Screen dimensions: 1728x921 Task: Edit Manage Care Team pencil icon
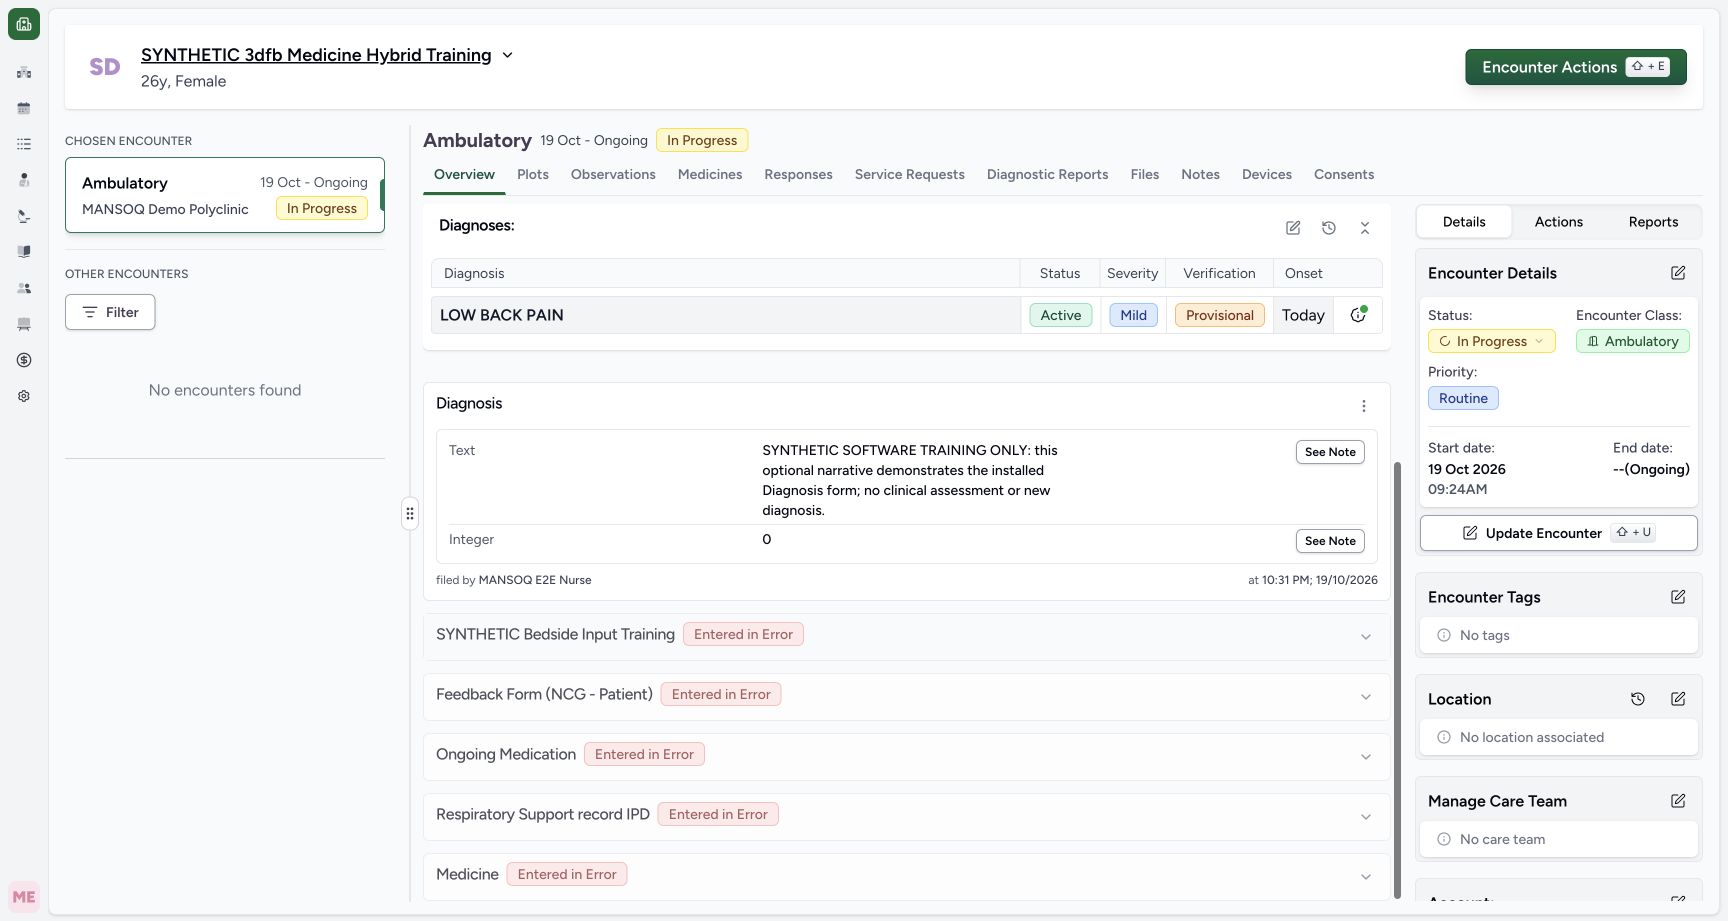pos(1678,801)
